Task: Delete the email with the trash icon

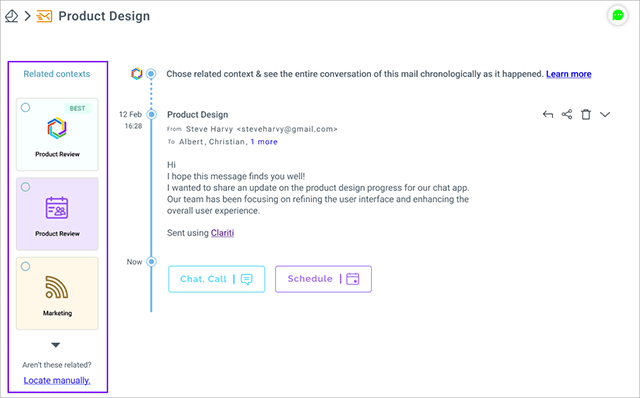Action: [586, 114]
